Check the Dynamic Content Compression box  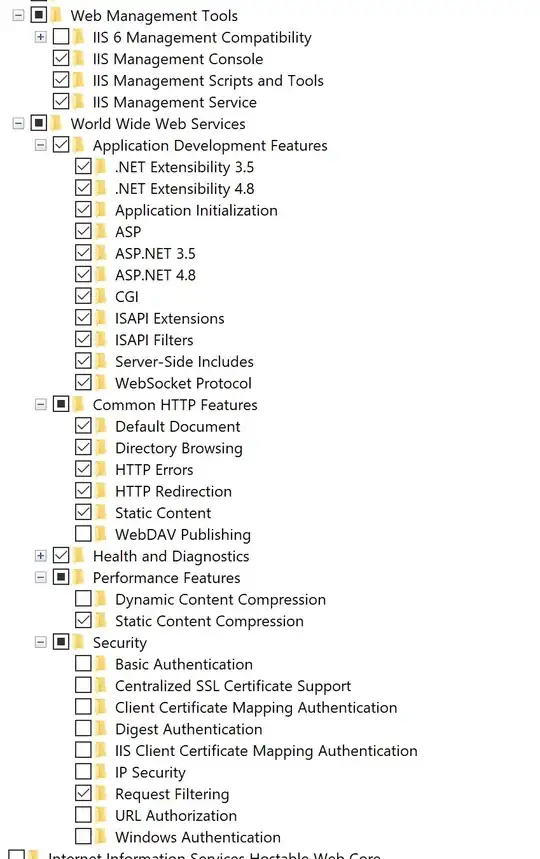point(83,599)
